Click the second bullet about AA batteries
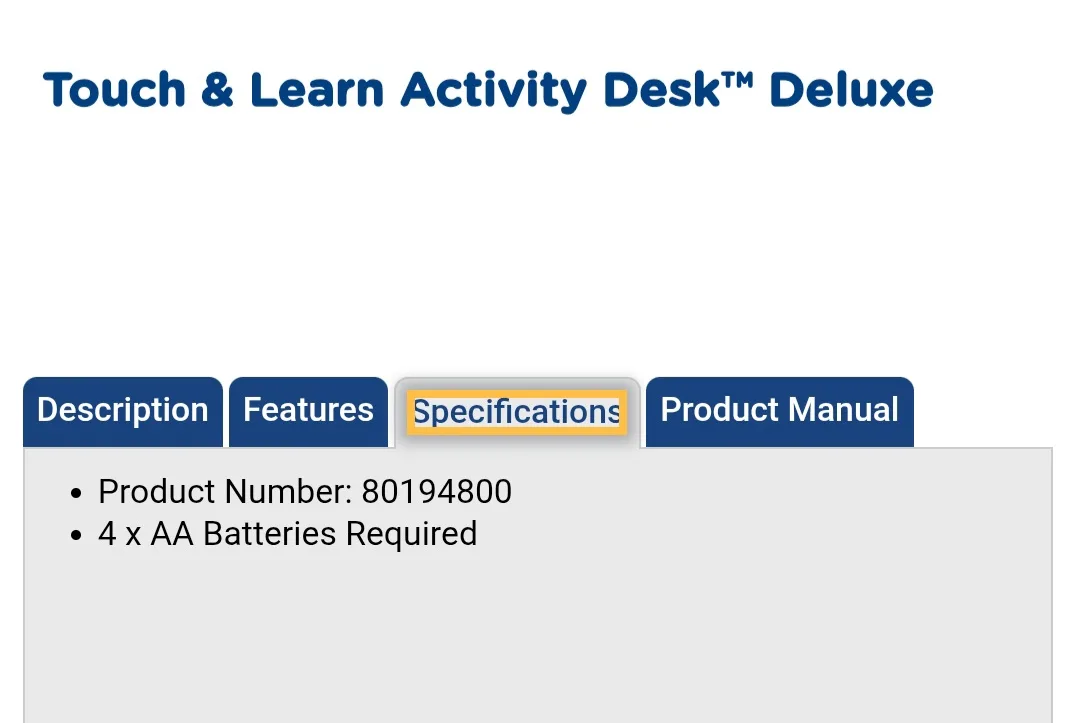 point(287,533)
